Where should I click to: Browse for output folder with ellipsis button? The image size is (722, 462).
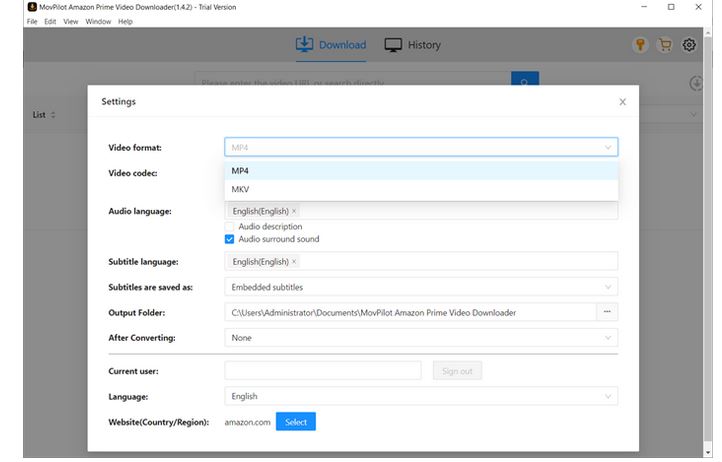(607, 312)
